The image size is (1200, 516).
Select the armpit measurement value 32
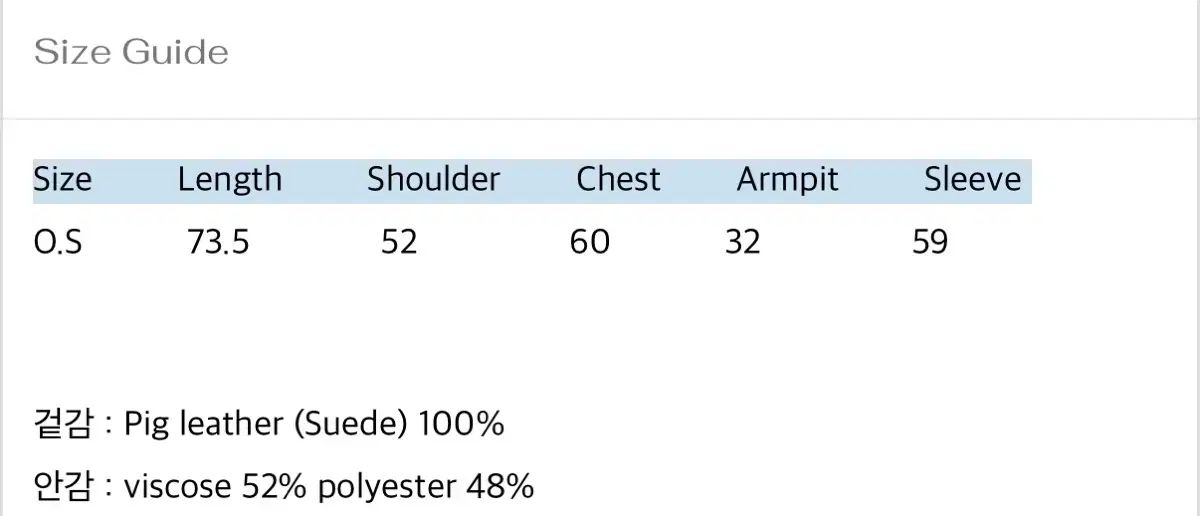coord(742,242)
